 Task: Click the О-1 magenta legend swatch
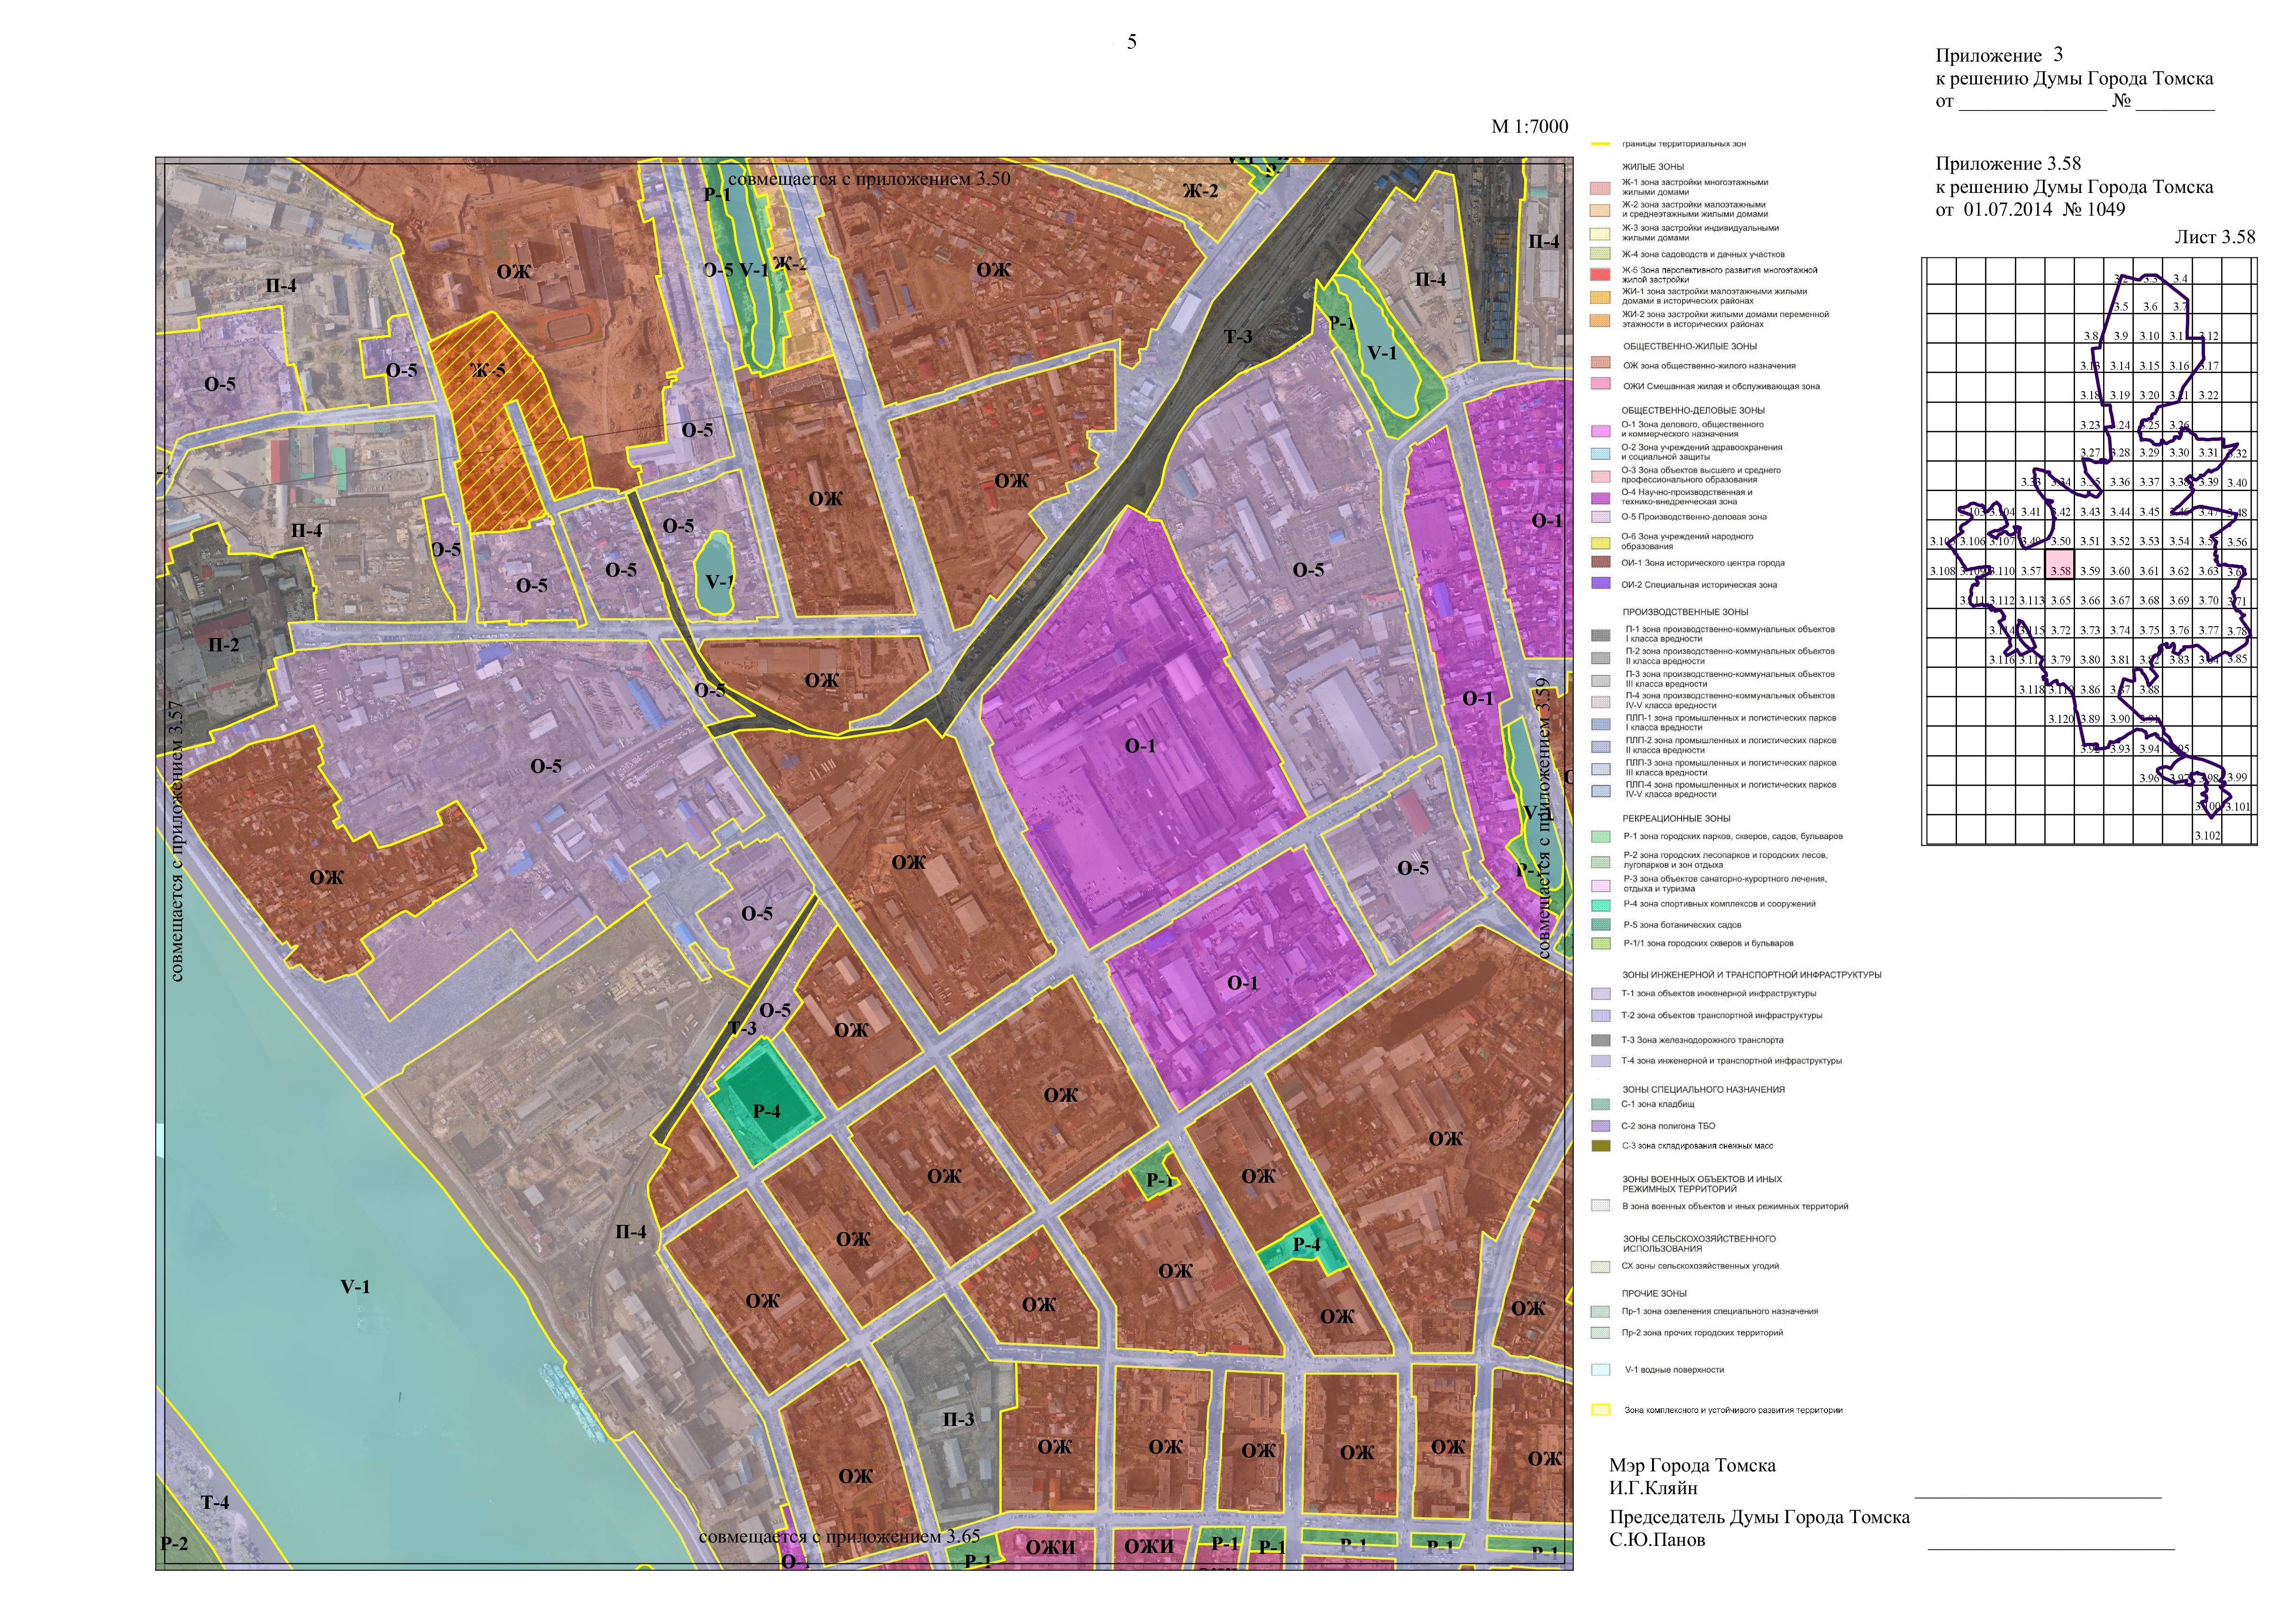tap(1600, 430)
